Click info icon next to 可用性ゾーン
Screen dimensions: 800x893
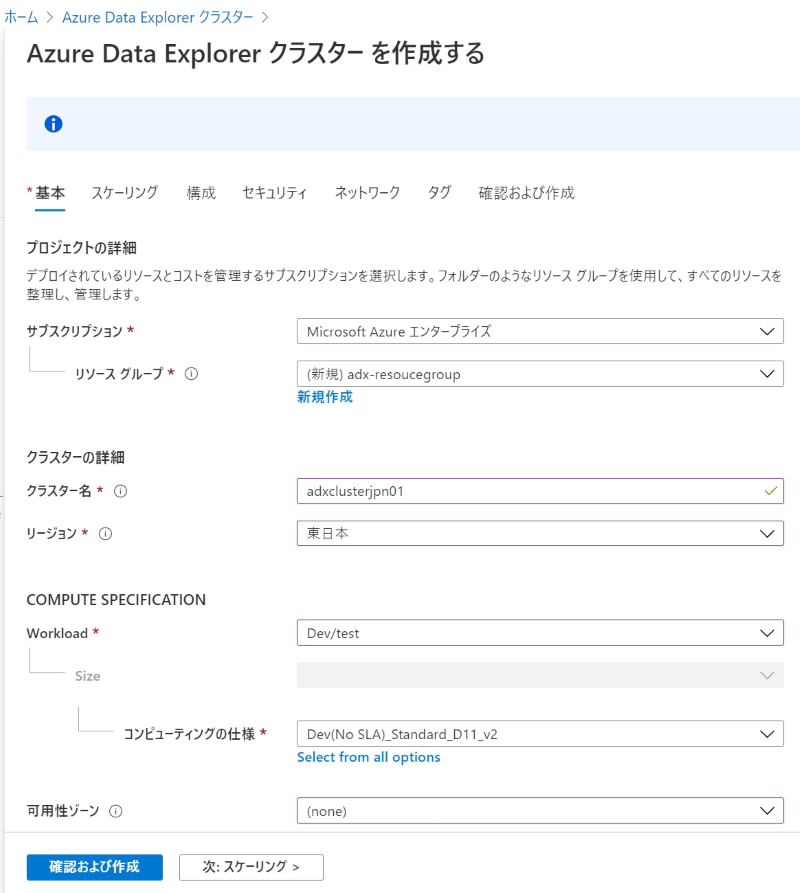coord(116,811)
